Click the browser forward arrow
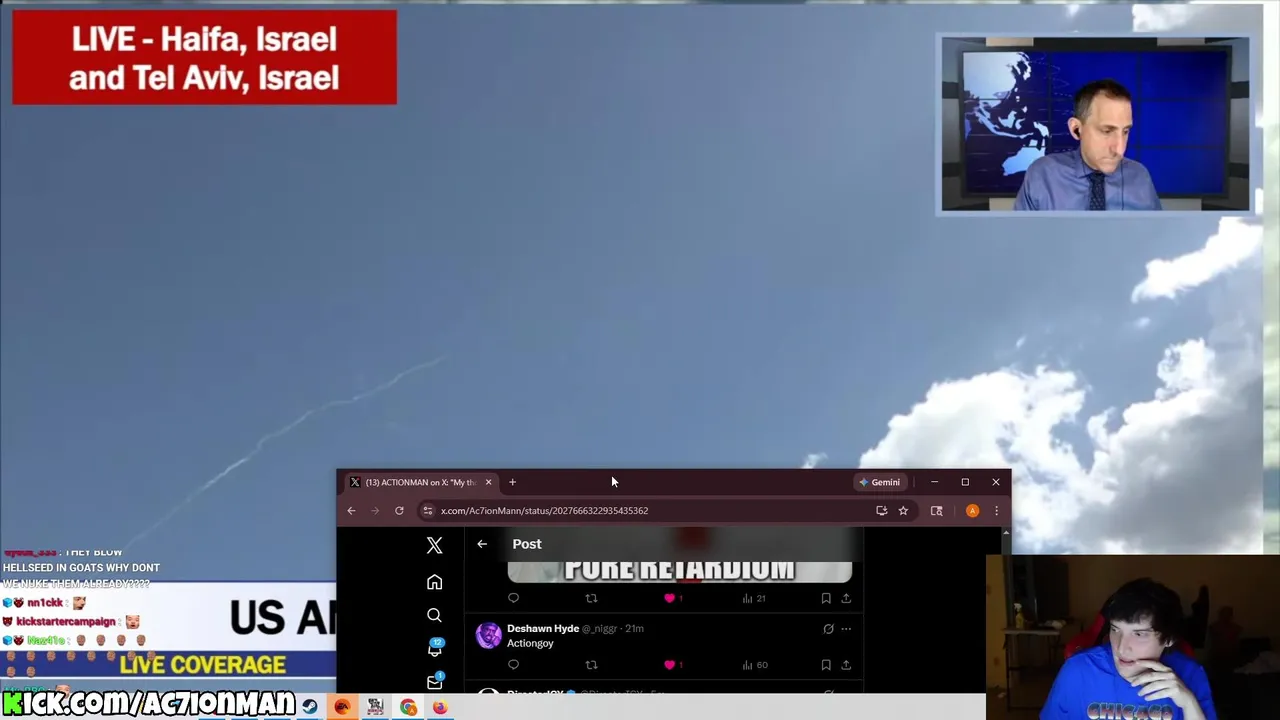The height and width of the screenshot is (720, 1280). point(375,511)
